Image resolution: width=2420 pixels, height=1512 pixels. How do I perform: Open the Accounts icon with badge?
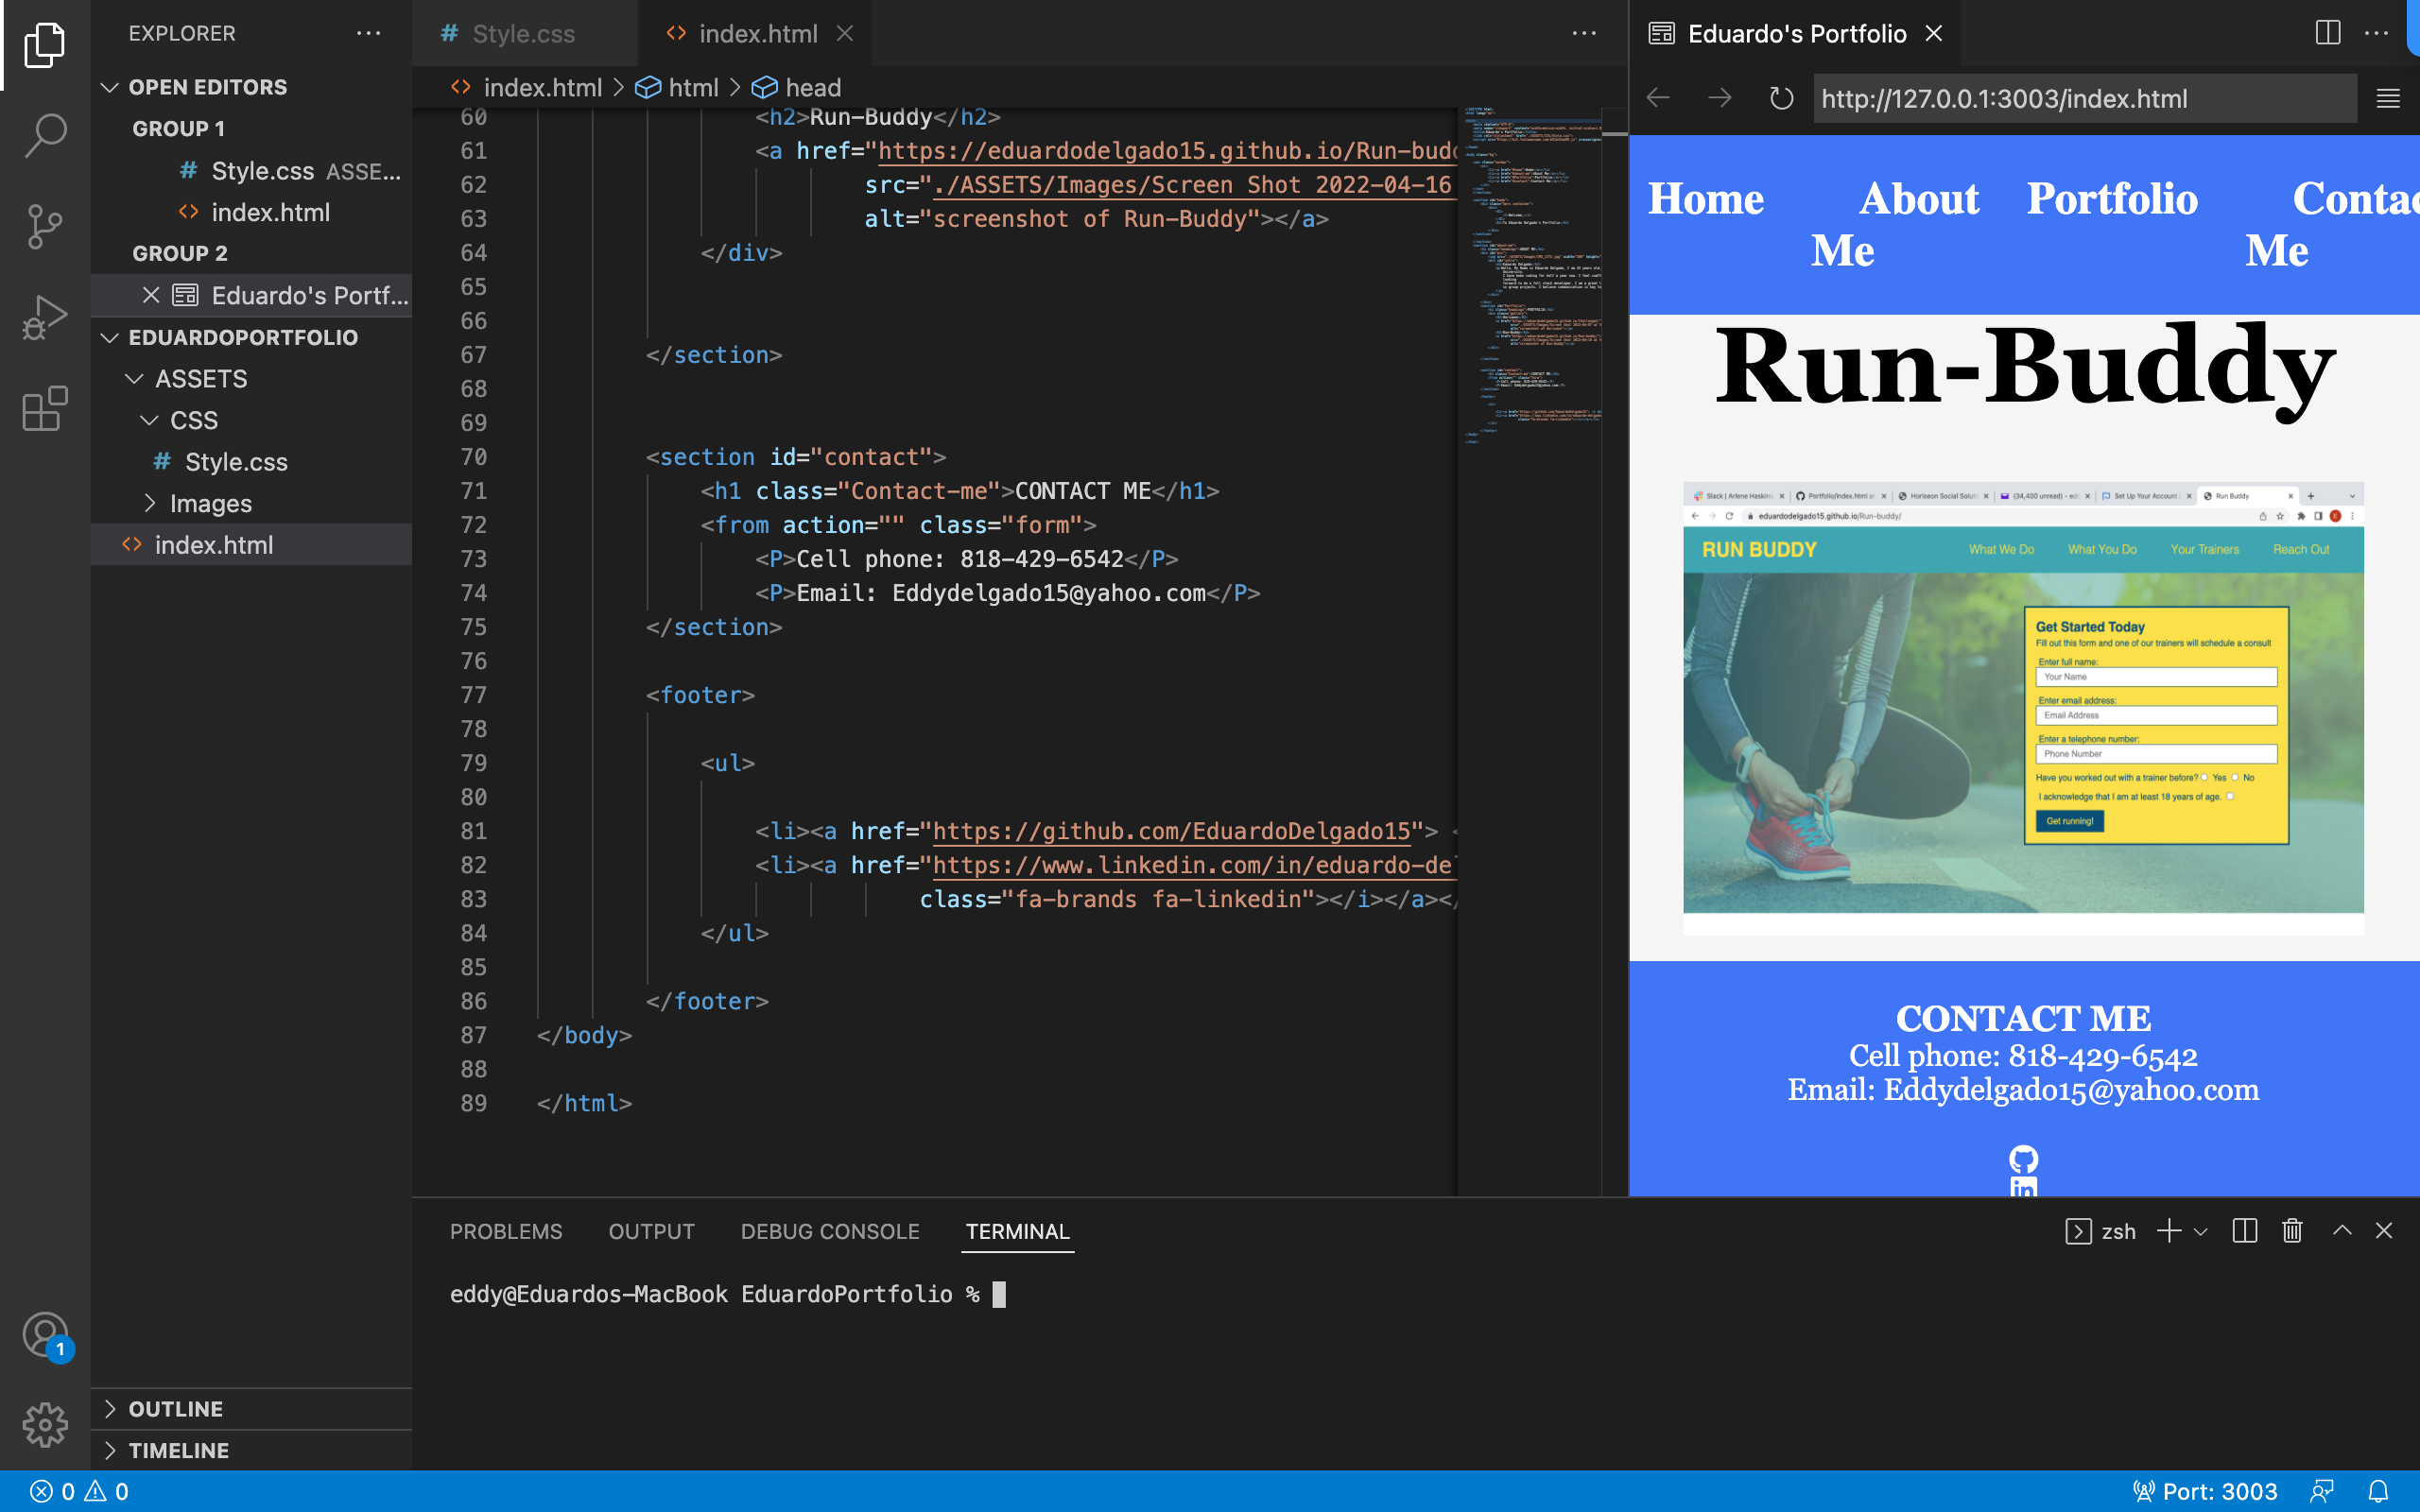coord(47,1336)
